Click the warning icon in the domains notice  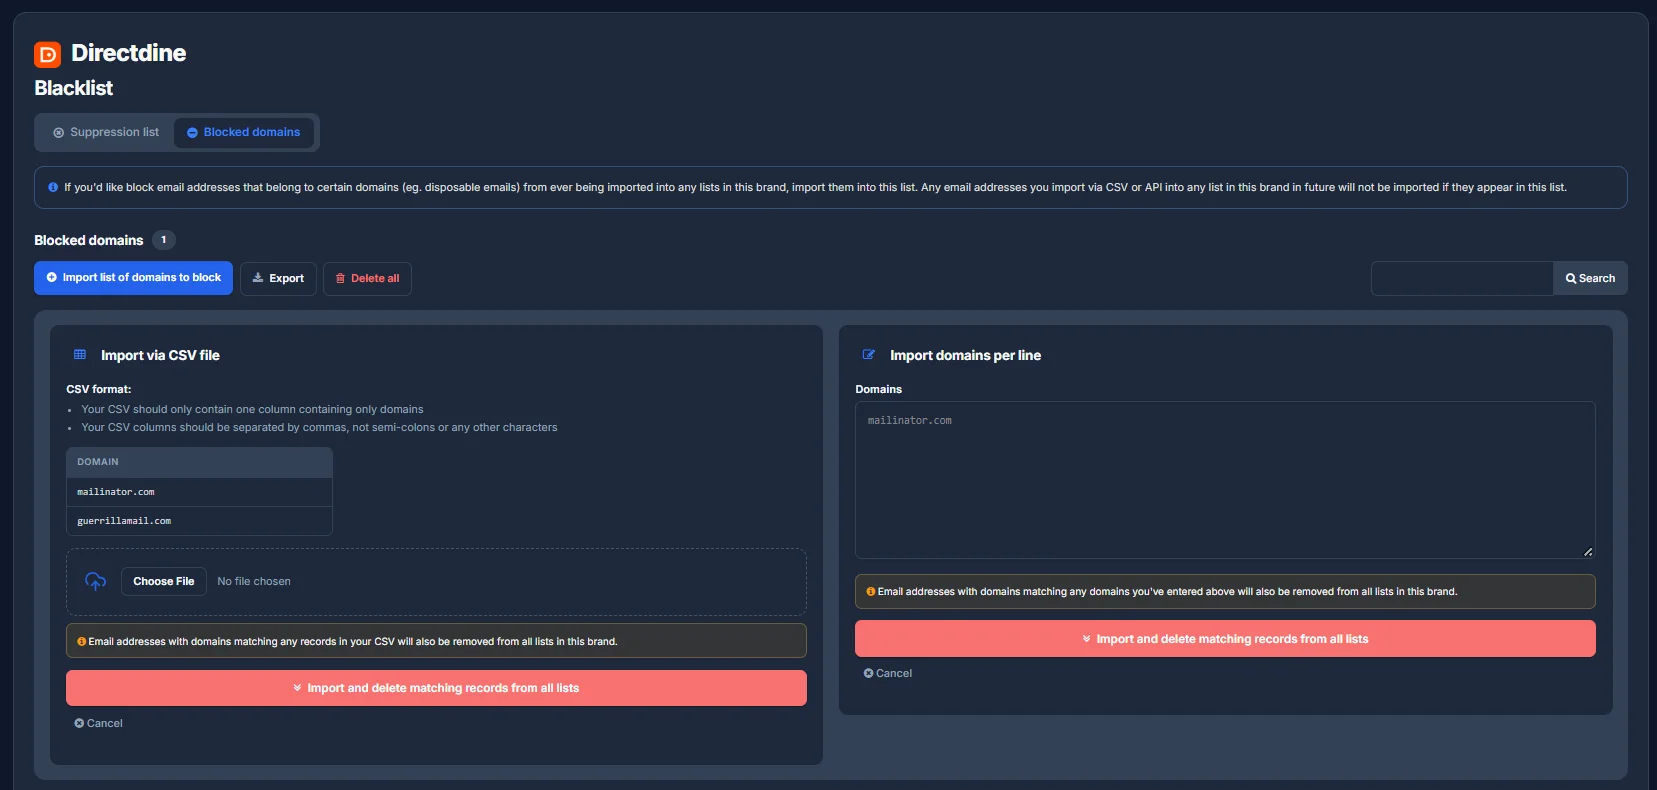coord(871,591)
